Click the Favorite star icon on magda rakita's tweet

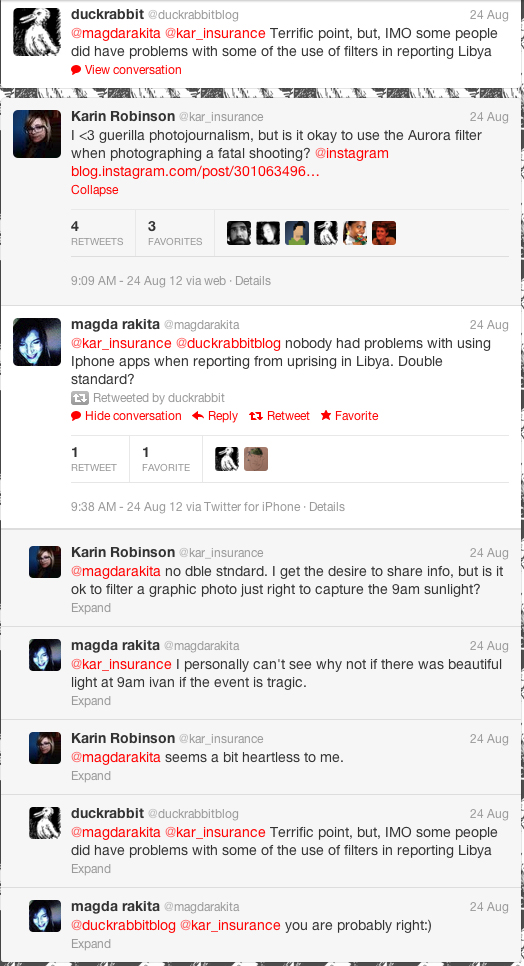coord(326,416)
